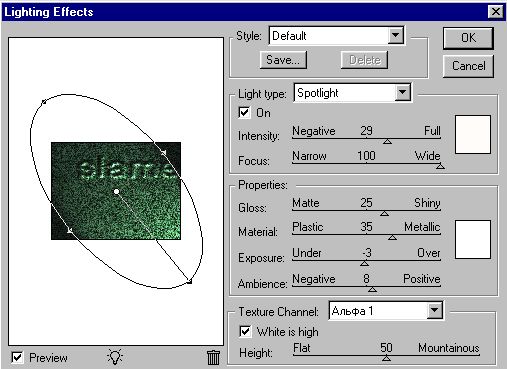Click the Ambience slider thumb
Image resolution: width=507 pixels, height=369 pixels.
(372, 289)
